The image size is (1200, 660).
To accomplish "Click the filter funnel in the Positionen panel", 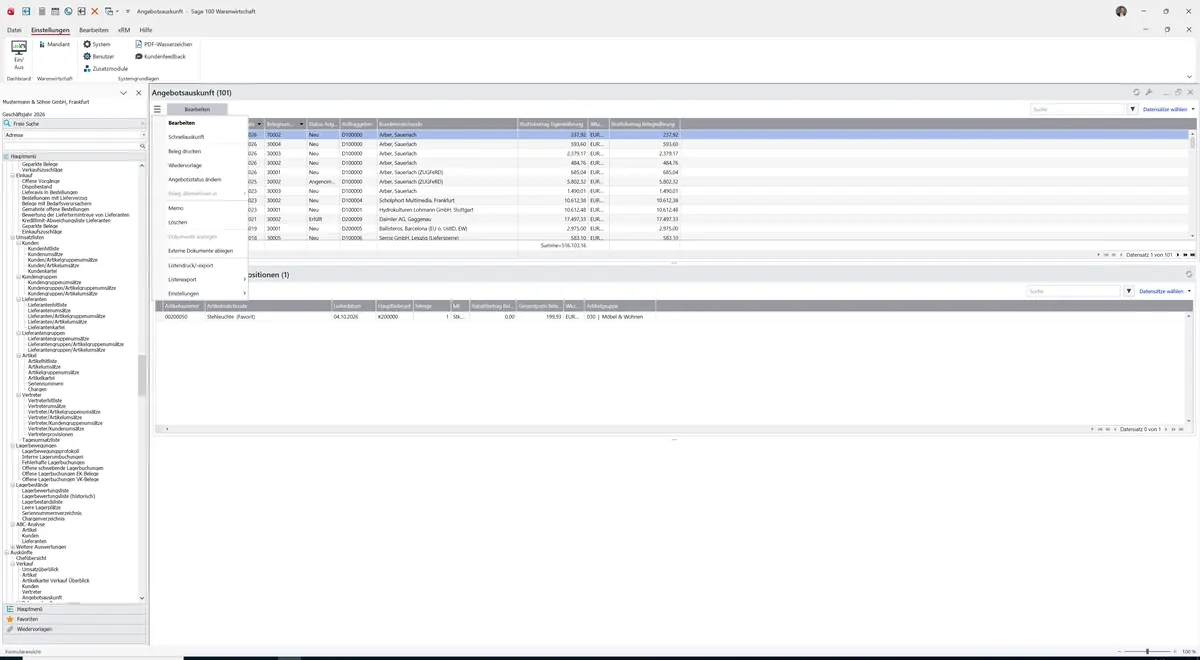I will (1129, 291).
